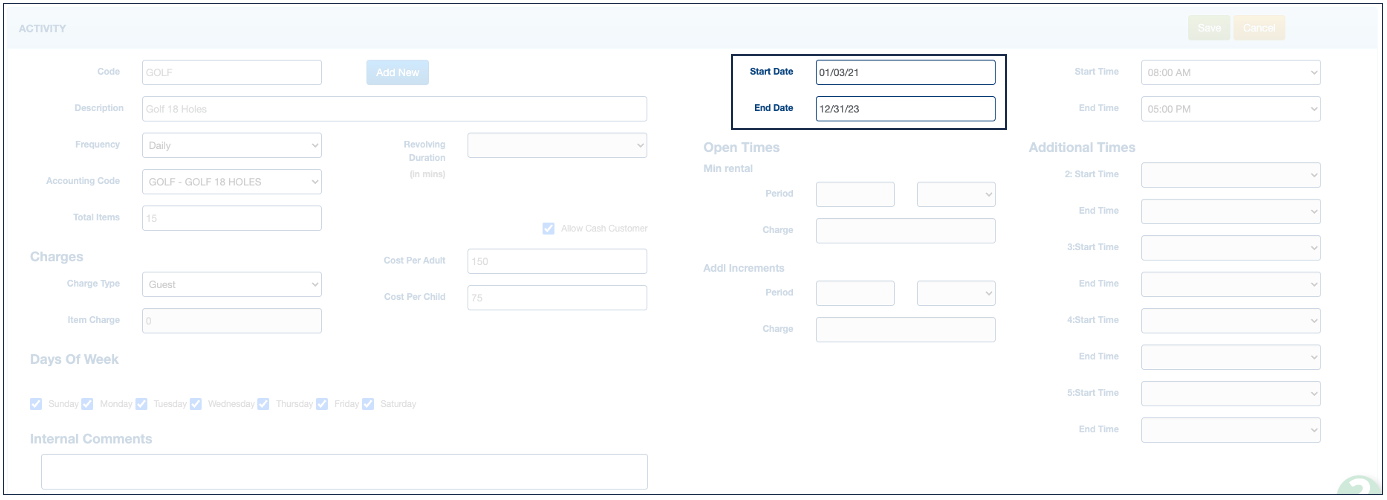This screenshot has height=500, width=1387.
Task: Expand the Revolving Duration dropdown
Action: point(557,145)
